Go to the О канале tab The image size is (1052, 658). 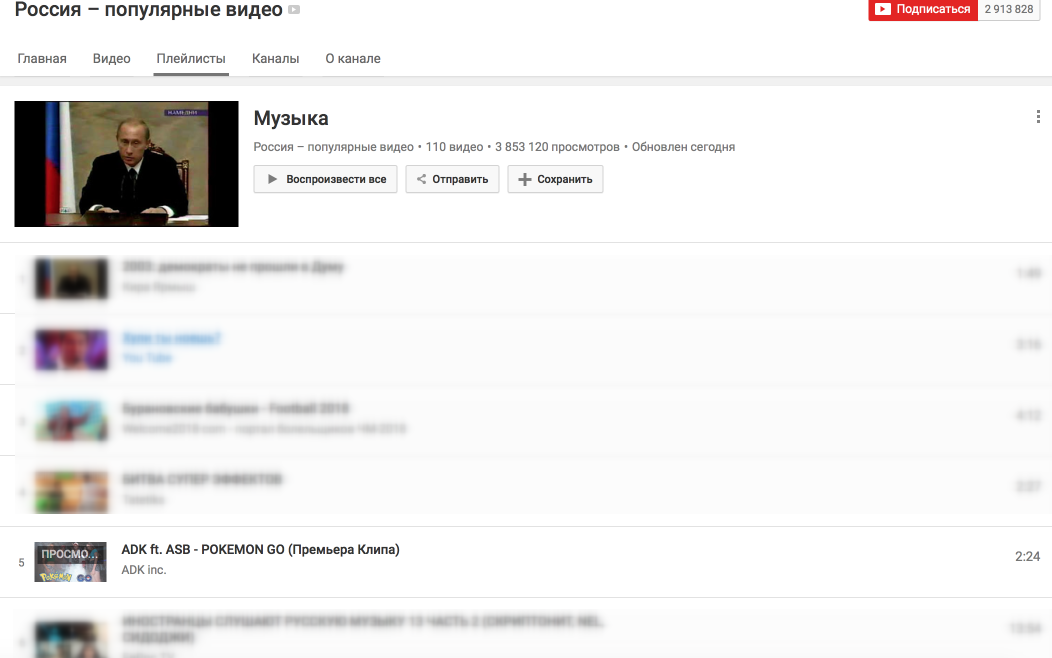click(353, 58)
